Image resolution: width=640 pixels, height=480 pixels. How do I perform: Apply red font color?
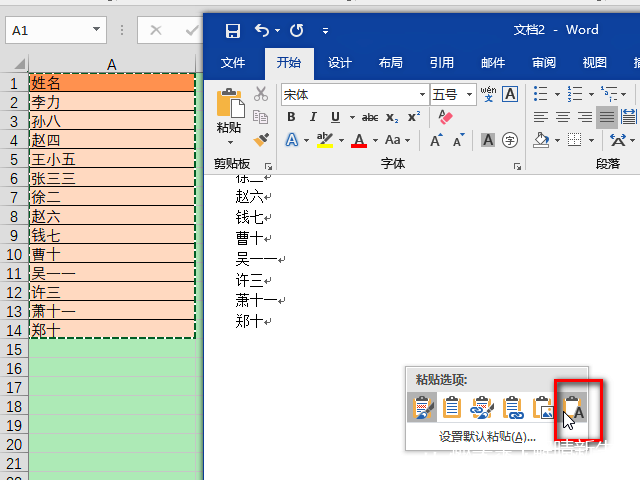(359, 140)
